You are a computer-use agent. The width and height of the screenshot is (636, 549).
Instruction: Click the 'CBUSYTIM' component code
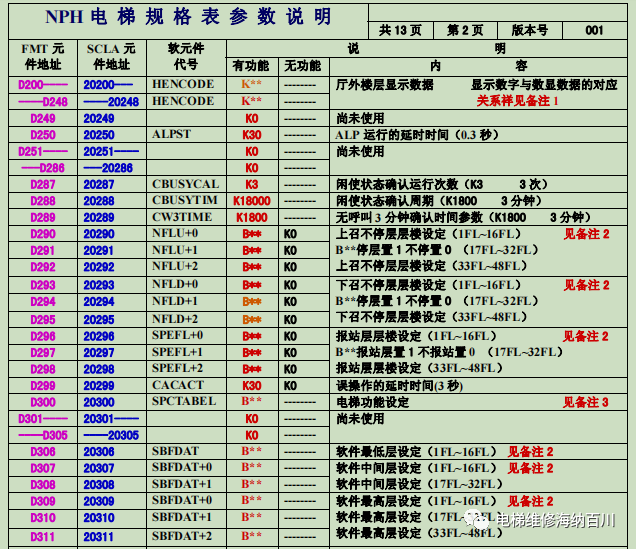[185, 200]
